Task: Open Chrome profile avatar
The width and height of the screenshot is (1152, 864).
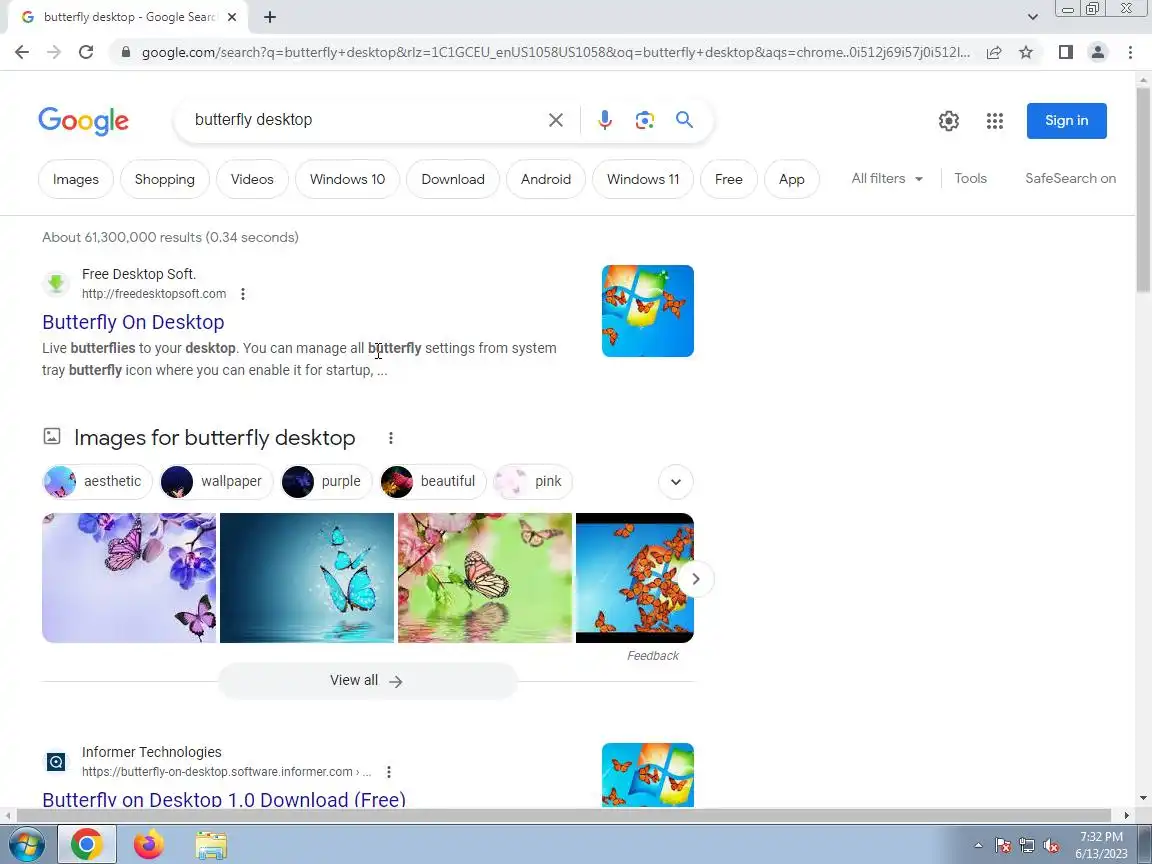Action: (1098, 52)
